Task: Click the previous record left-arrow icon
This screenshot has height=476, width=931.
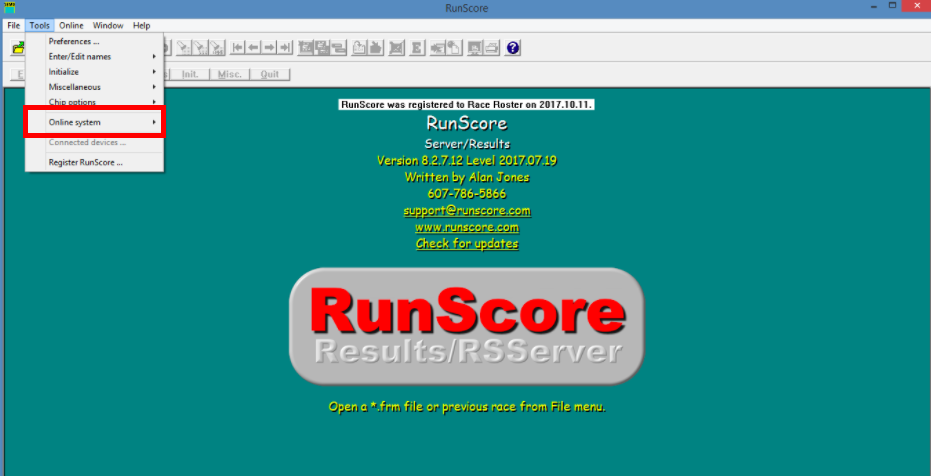Action: (x=254, y=48)
